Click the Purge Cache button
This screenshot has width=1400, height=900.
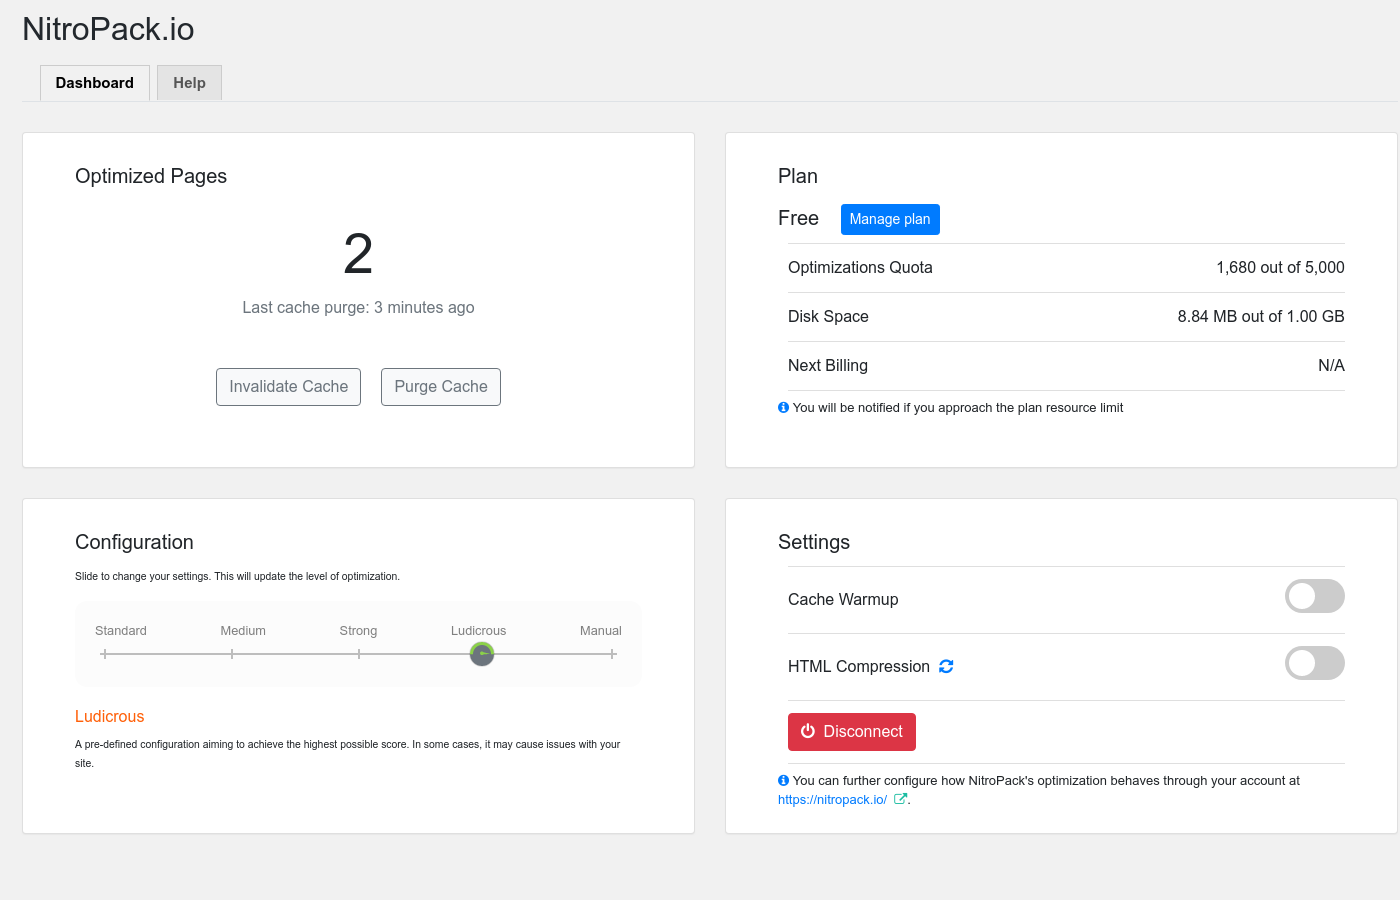(x=441, y=387)
